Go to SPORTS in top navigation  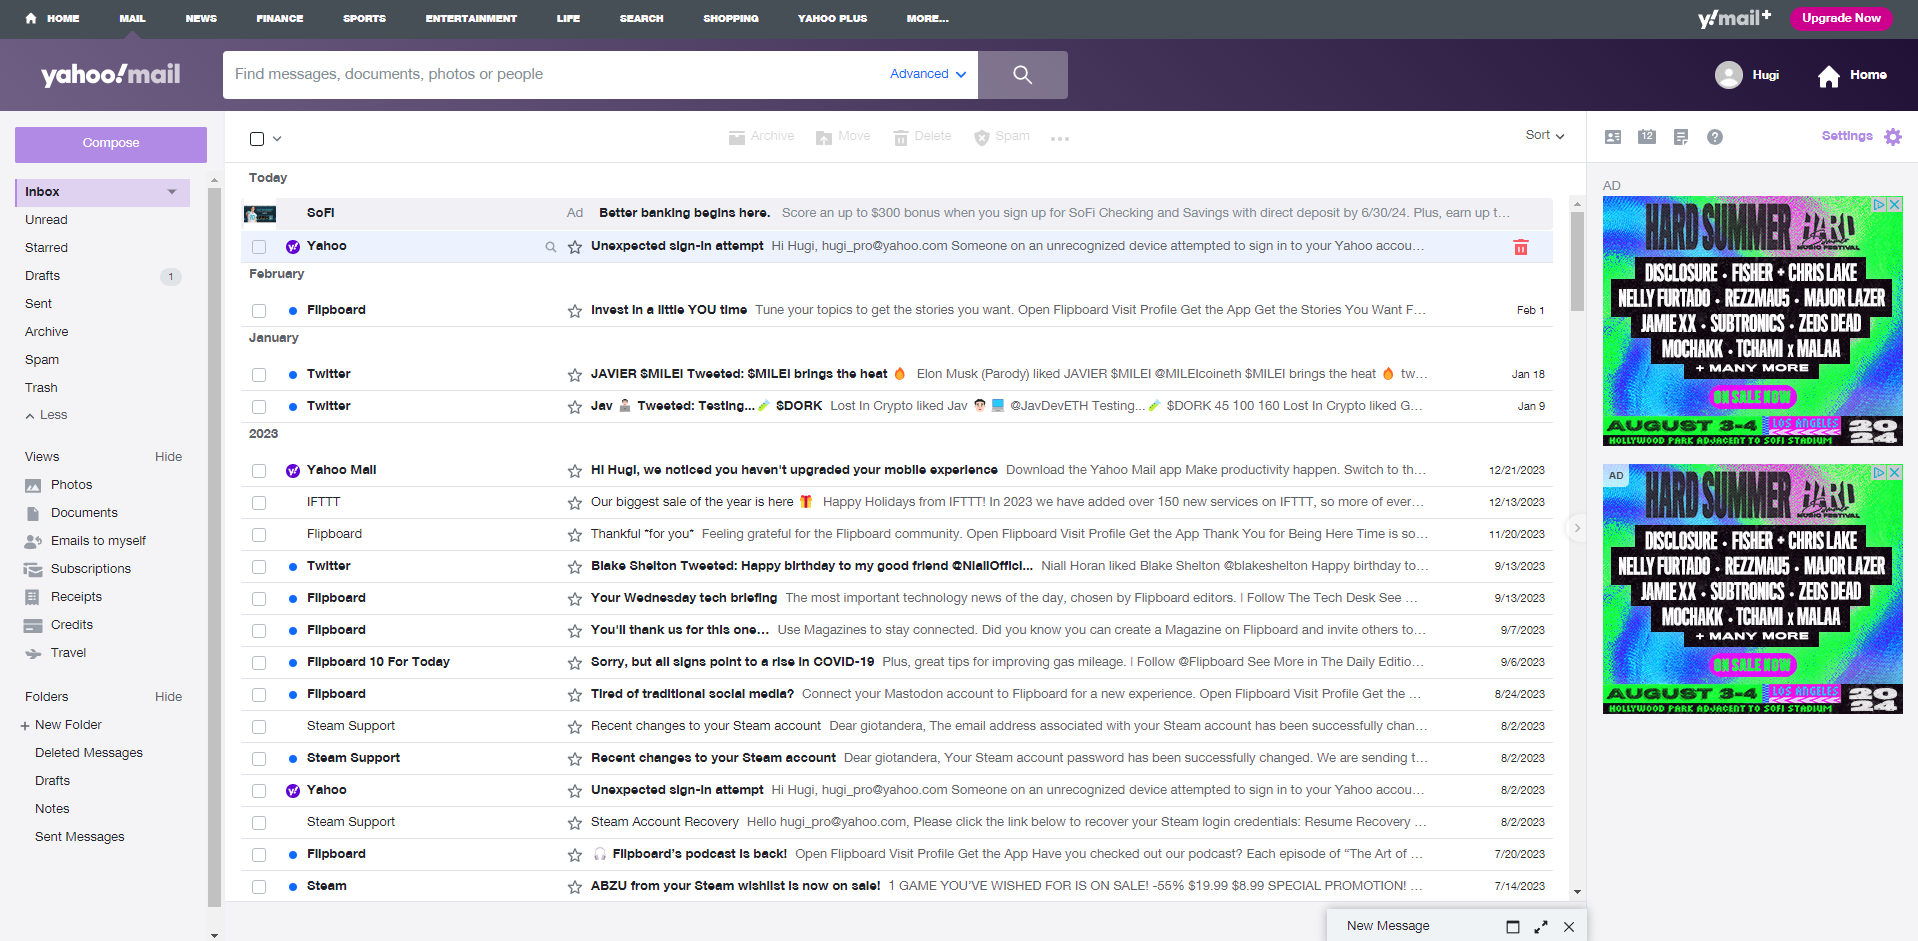tap(364, 18)
